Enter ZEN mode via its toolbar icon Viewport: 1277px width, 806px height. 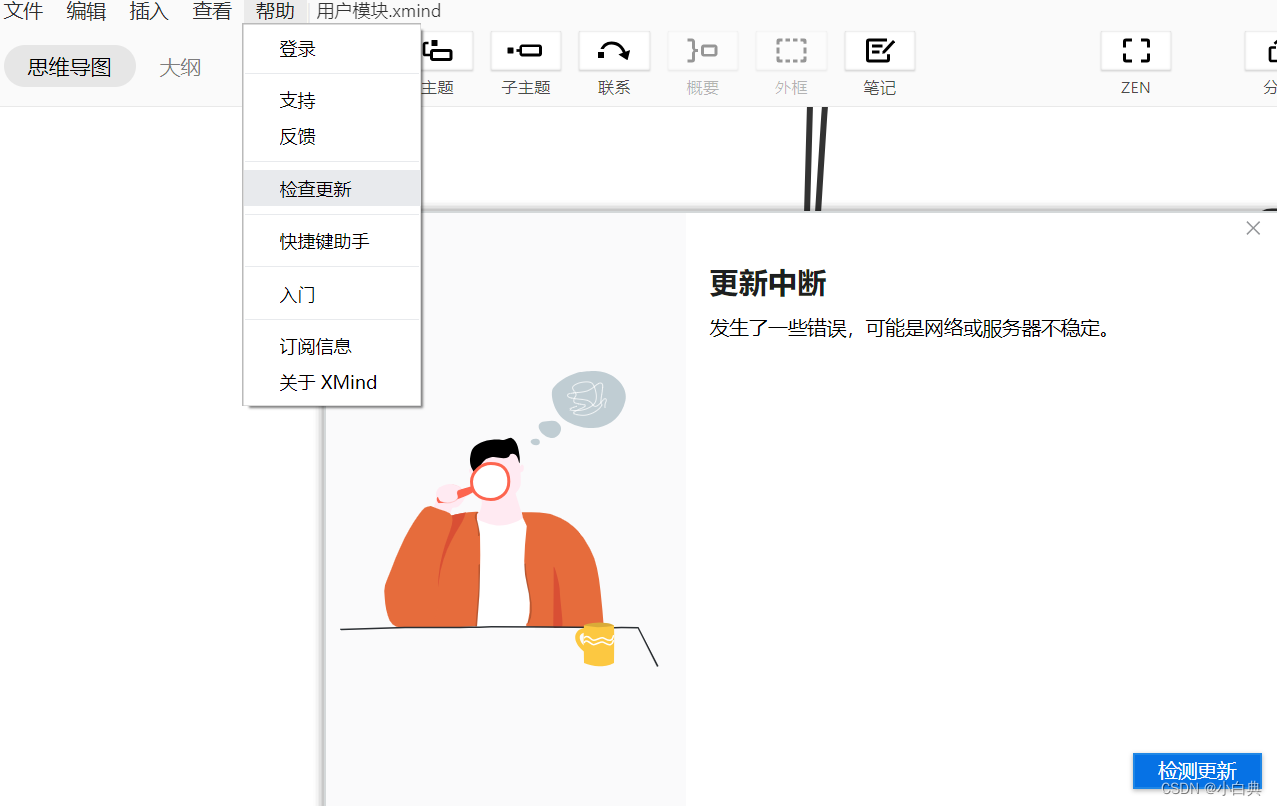[1135, 50]
